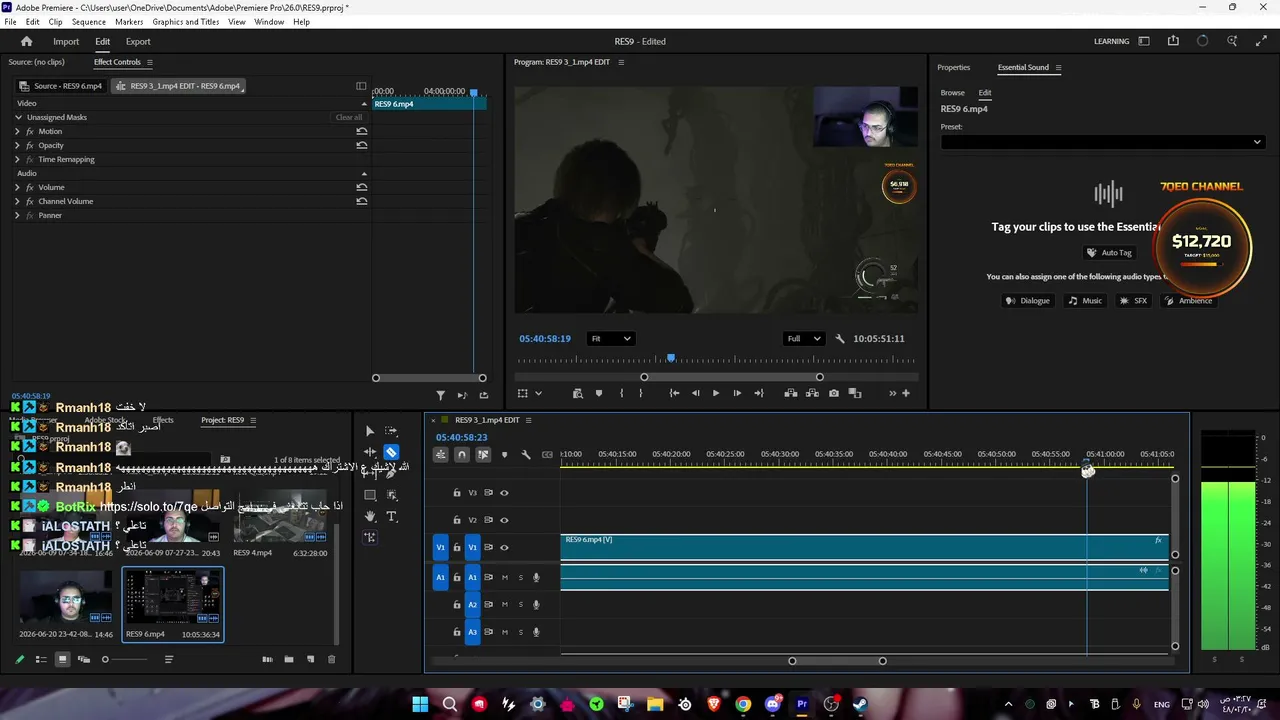Solo track A2

tap(520, 604)
